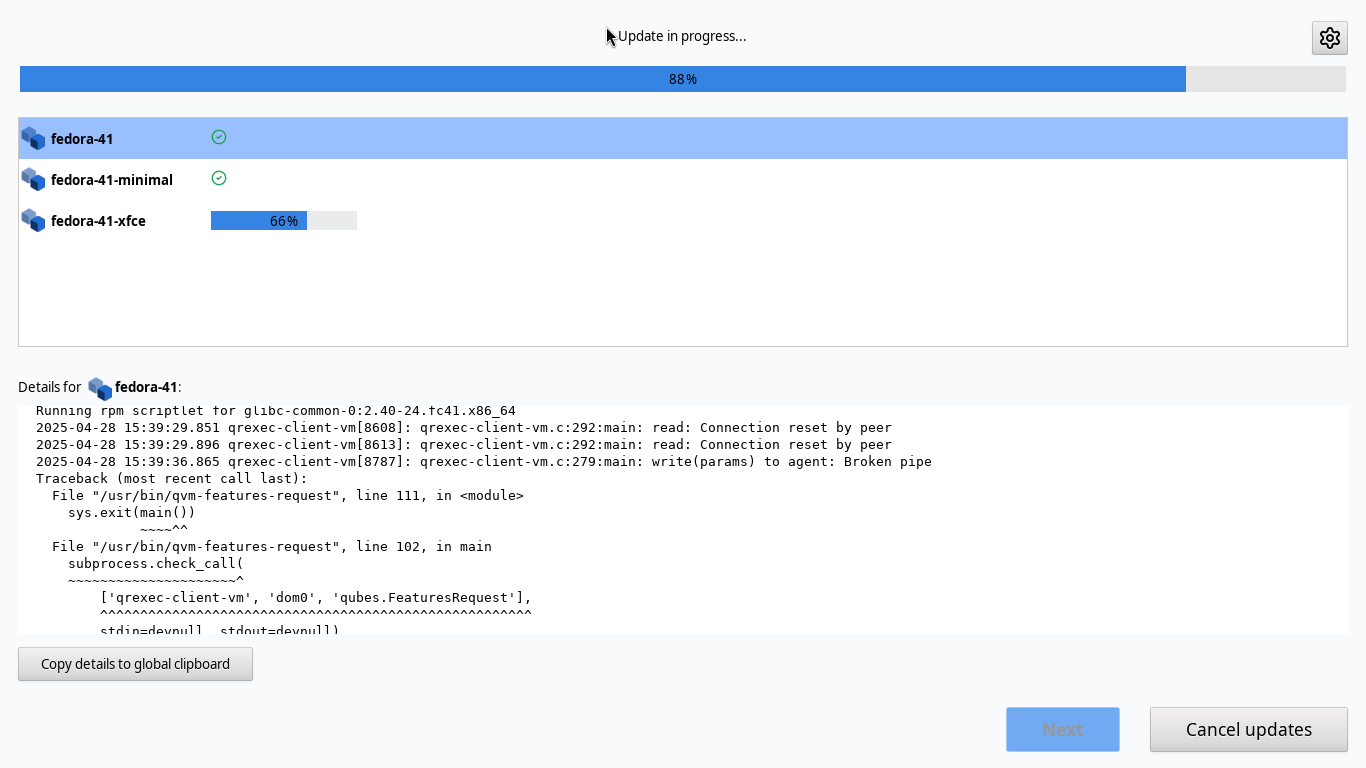
Task: Click the 'qubes.FeaturesRequest' argument line
Action: [316, 598]
